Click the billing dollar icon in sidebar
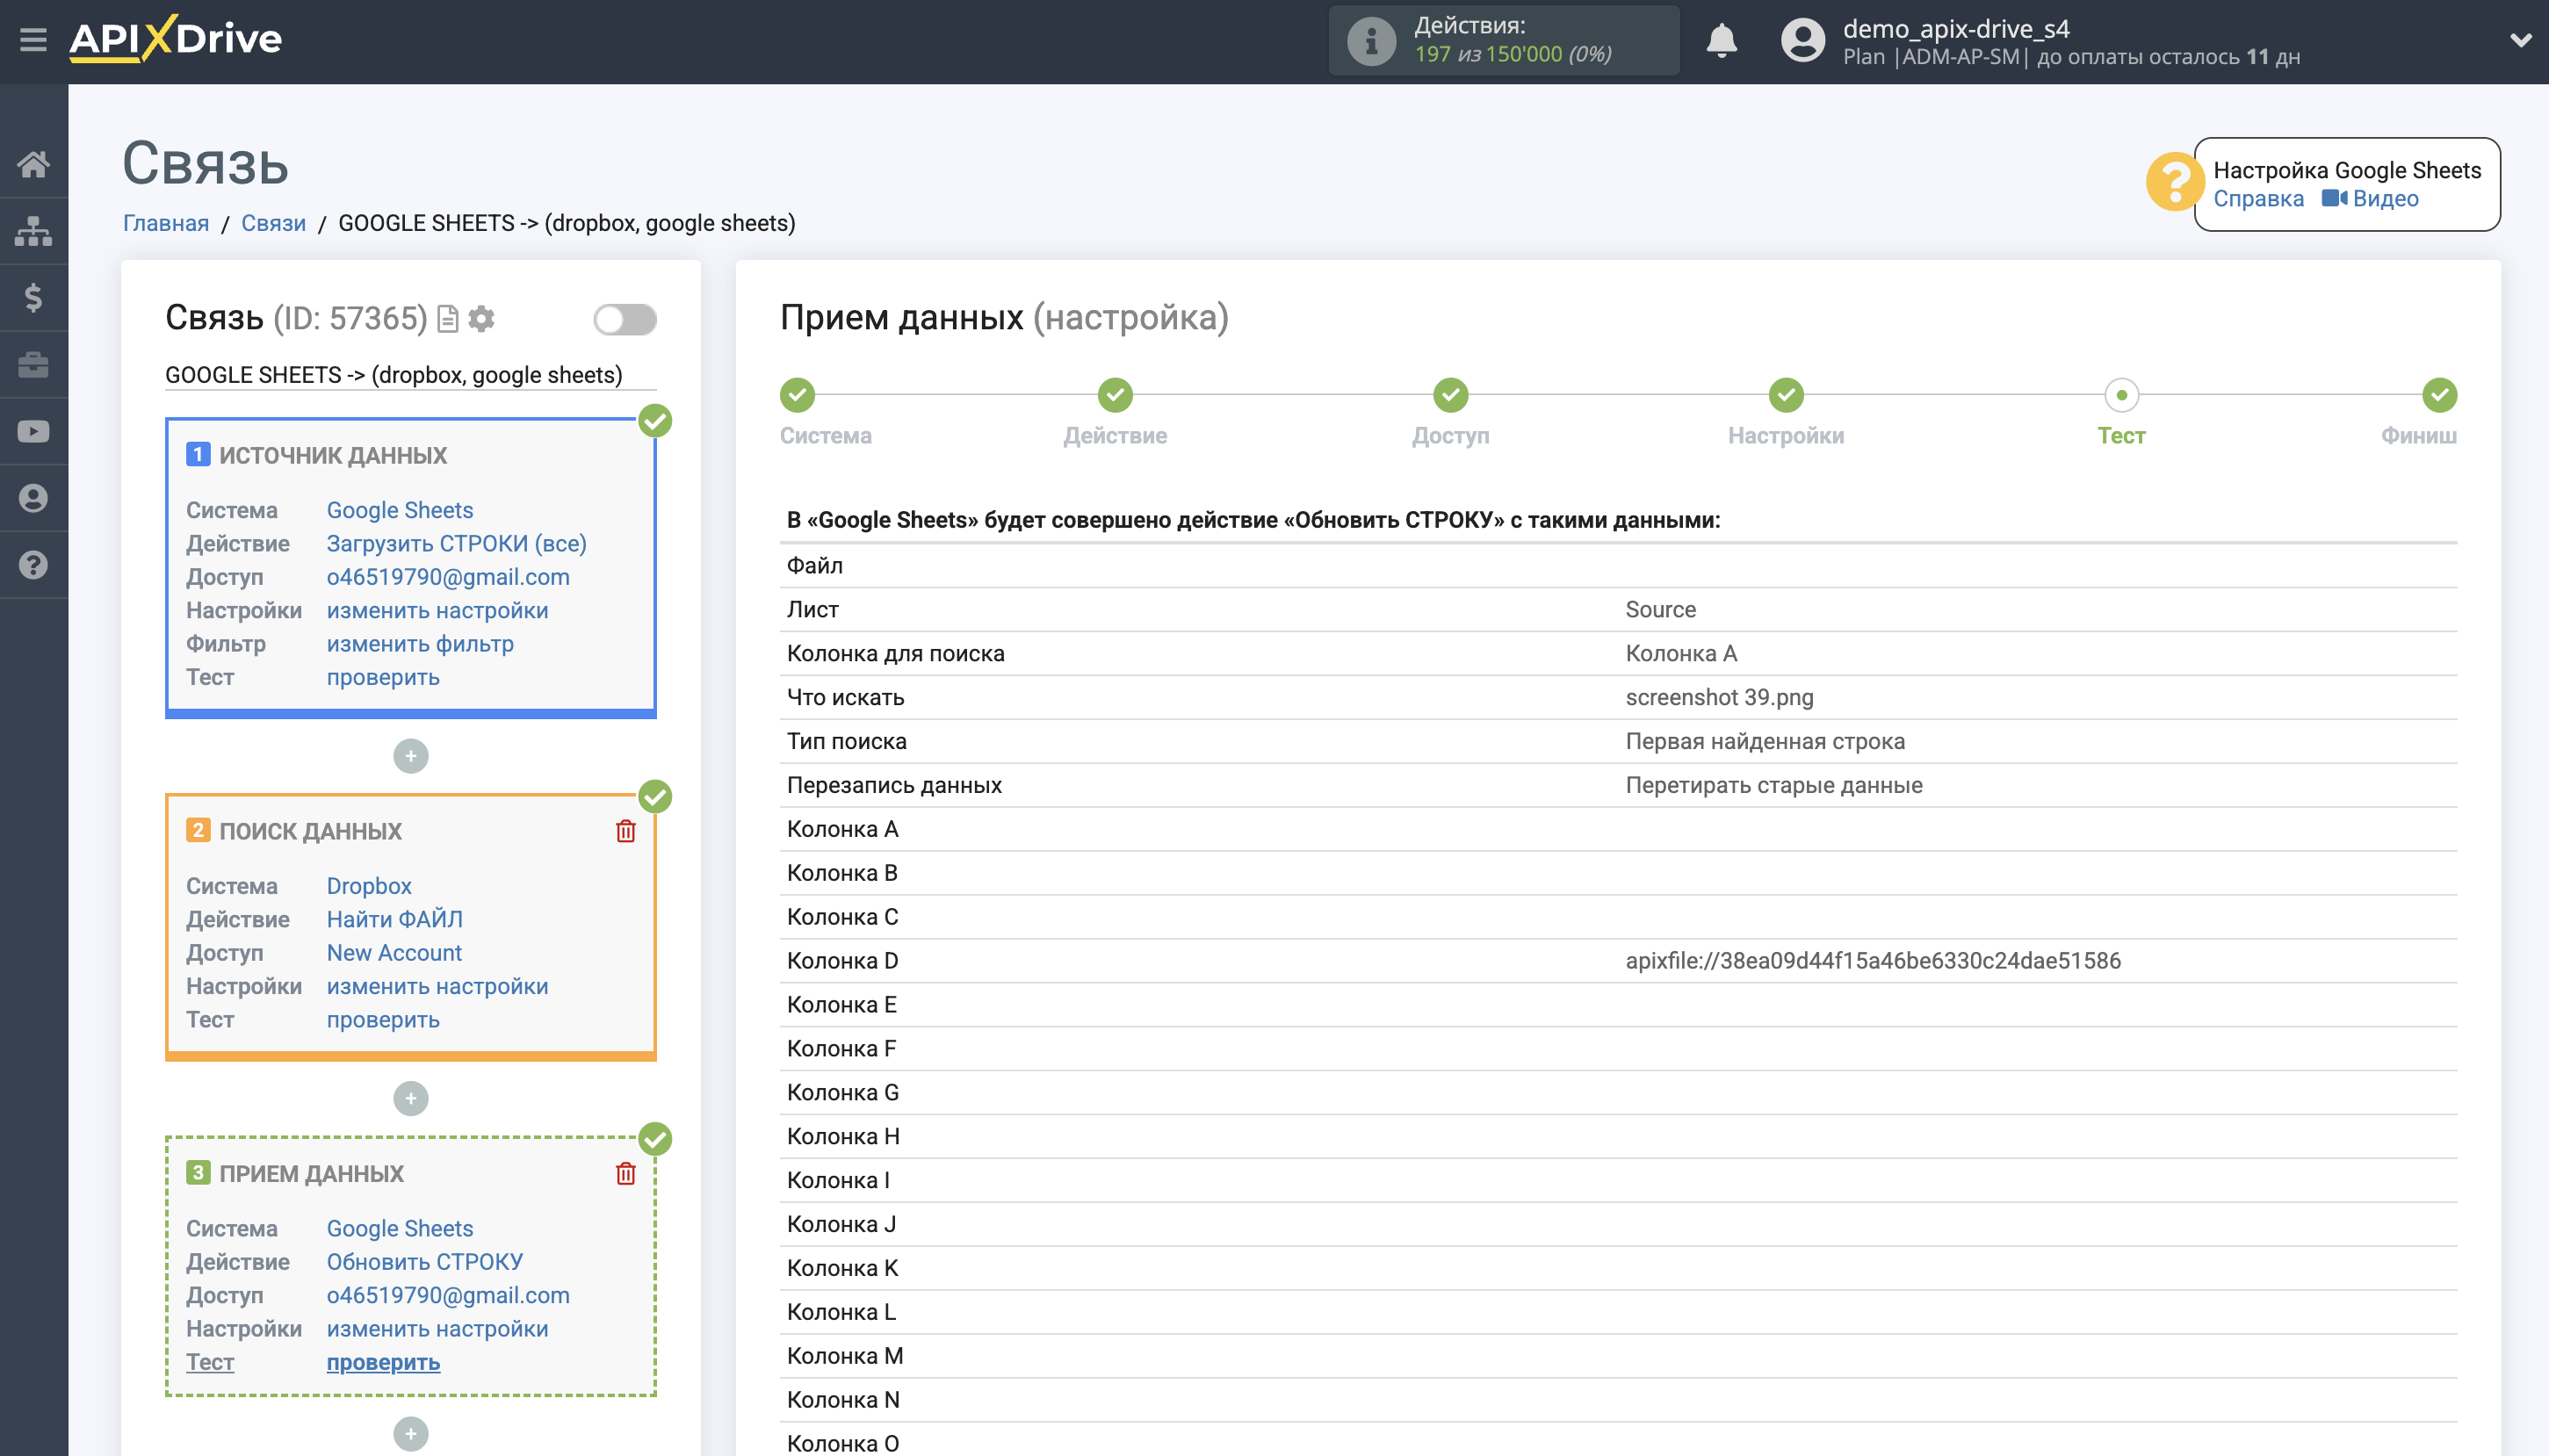The height and width of the screenshot is (1456, 2549). (33, 297)
